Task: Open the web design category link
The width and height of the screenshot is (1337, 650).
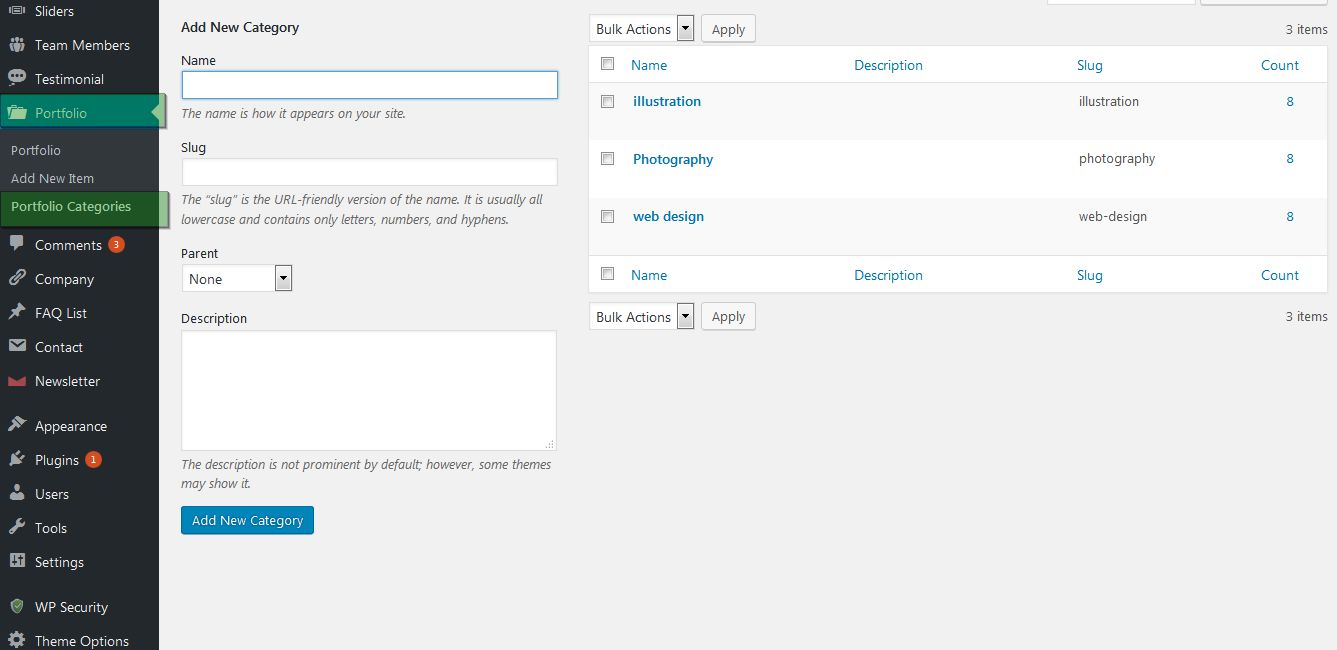Action: click(x=668, y=216)
